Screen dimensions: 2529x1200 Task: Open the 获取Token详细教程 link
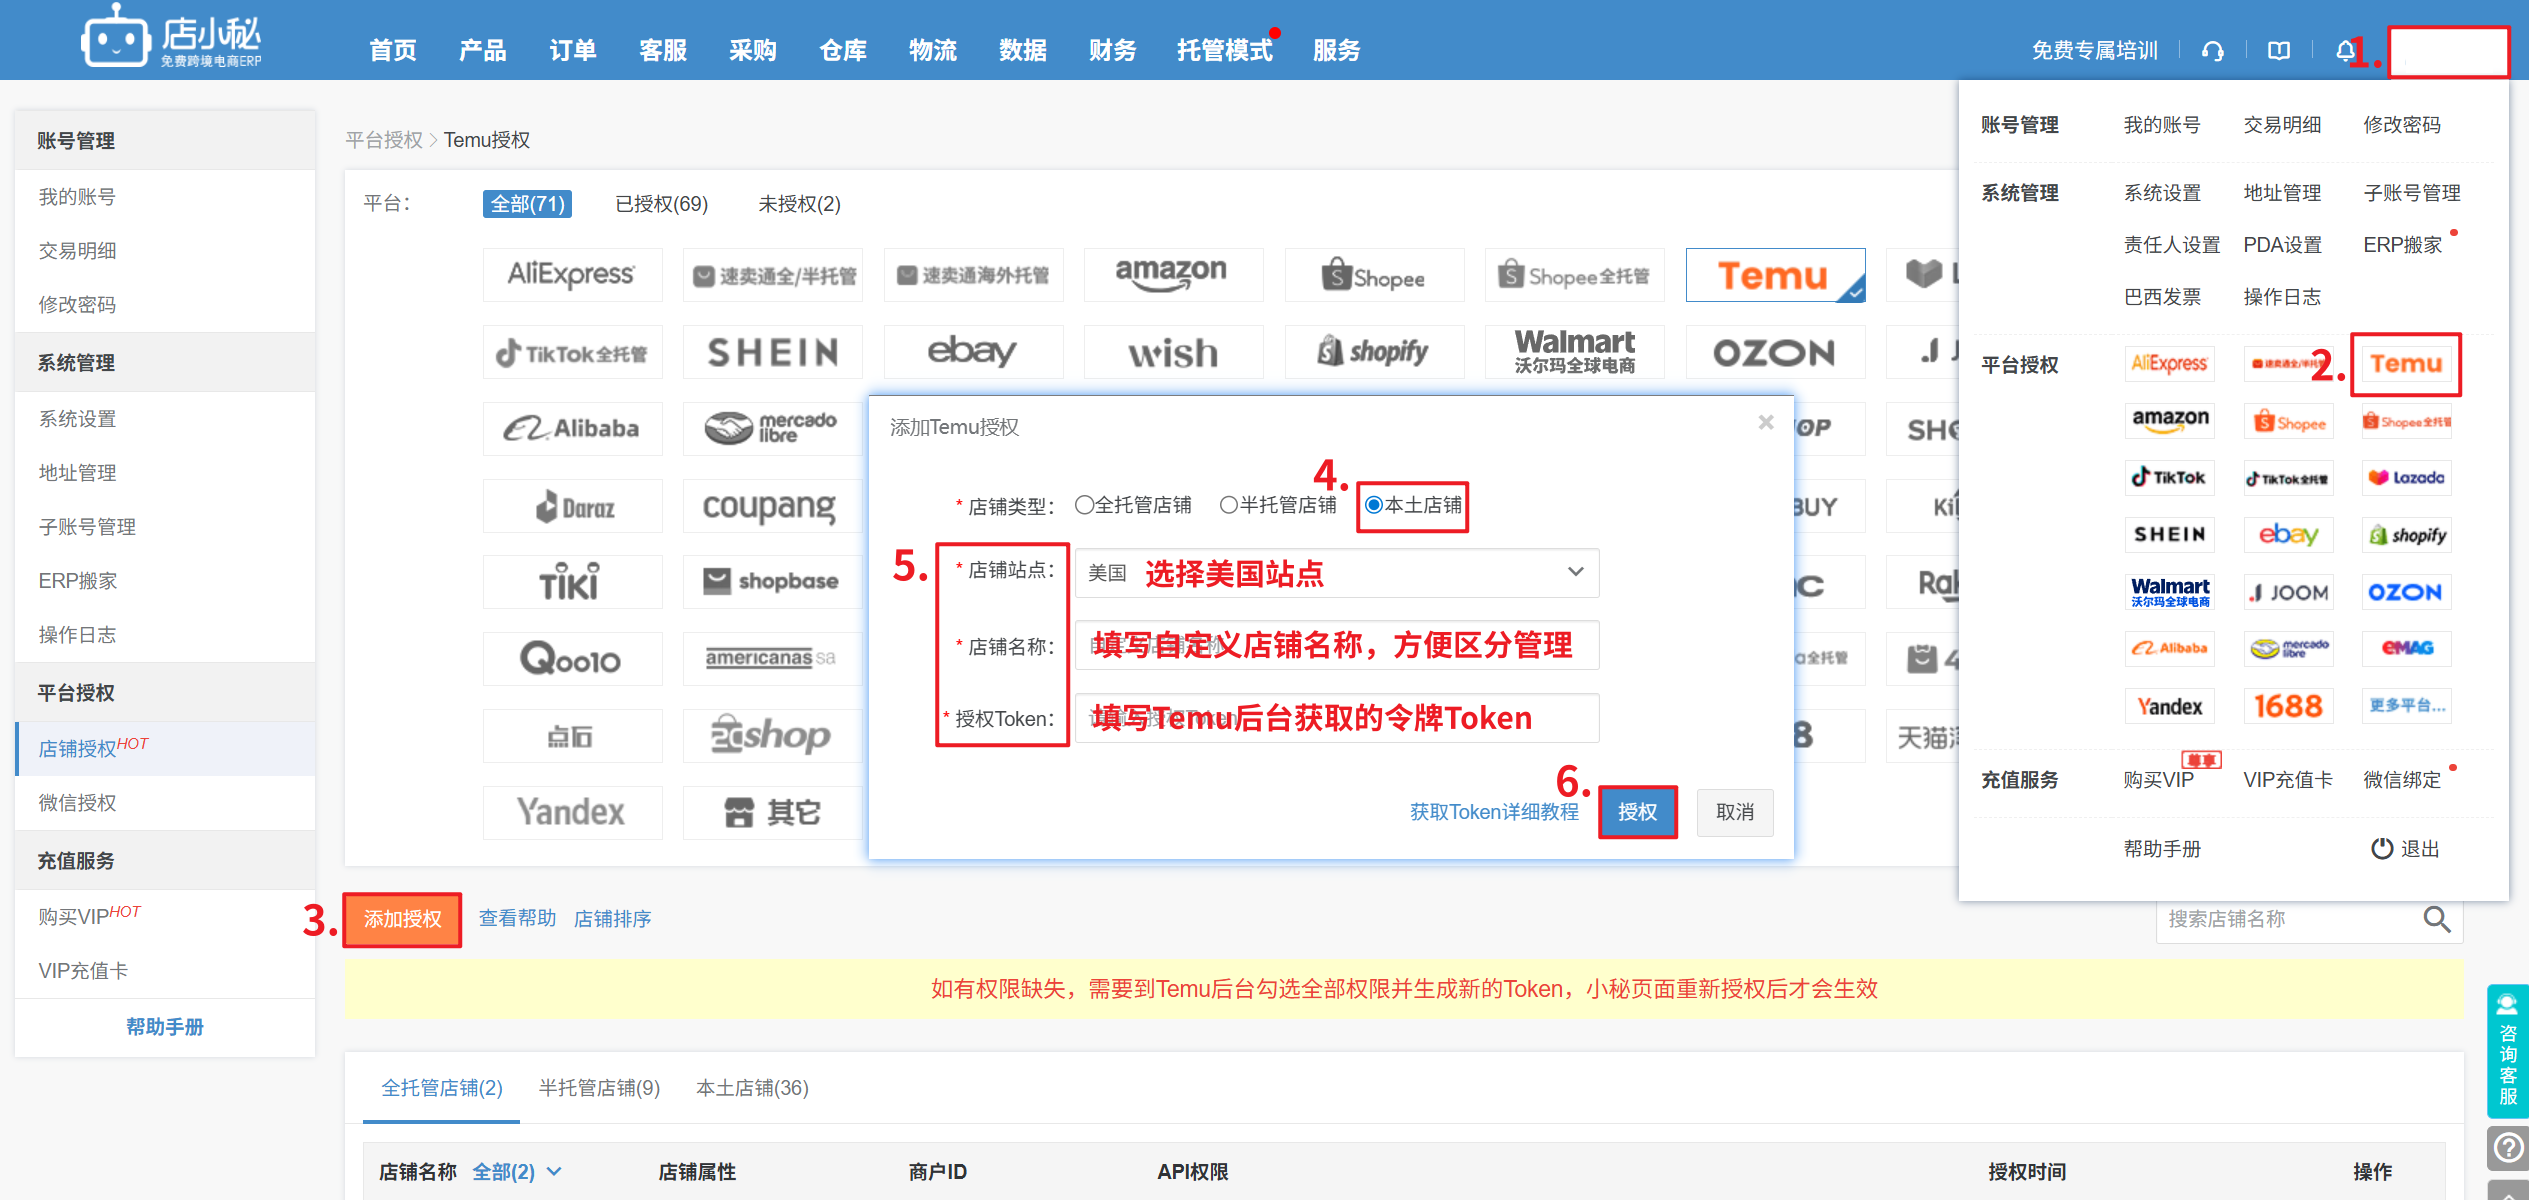(1493, 812)
